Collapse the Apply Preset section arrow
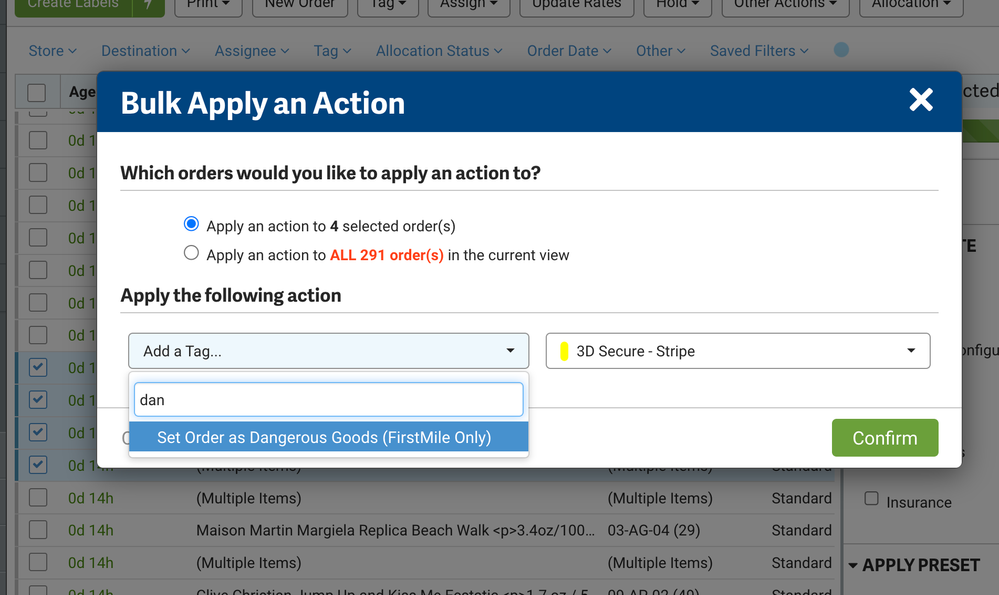999x595 pixels. (x=852, y=566)
